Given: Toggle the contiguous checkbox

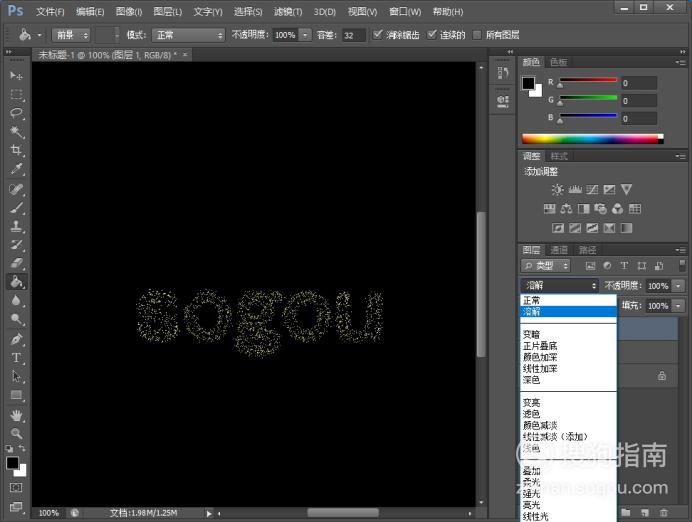Looking at the screenshot, I should pyautogui.click(x=432, y=34).
